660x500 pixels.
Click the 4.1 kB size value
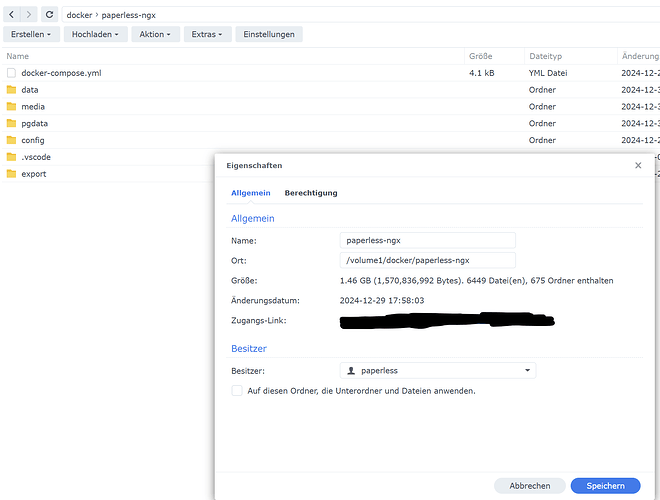pyautogui.click(x=482, y=73)
